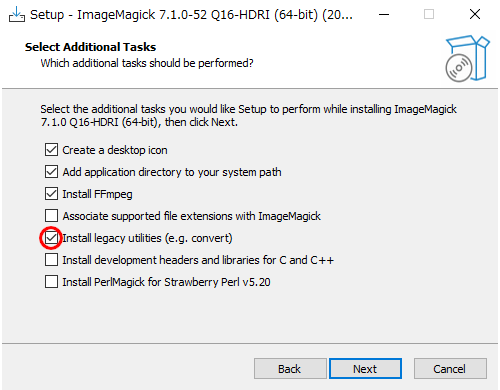Close the Setup window with the X
Image resolution: width=500 pixels, height=390 pixels.
click(x=475, y=14)
